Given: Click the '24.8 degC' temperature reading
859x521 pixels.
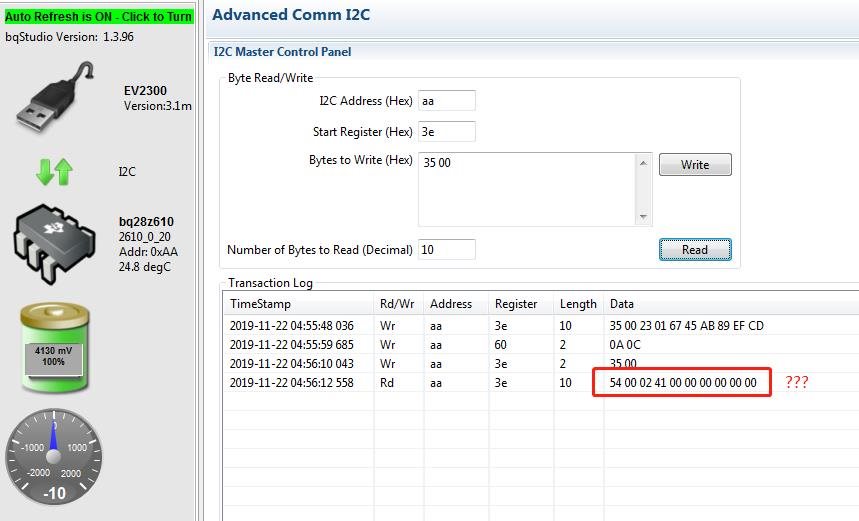Looking at the screenshot, I should (x=145, y=267).
